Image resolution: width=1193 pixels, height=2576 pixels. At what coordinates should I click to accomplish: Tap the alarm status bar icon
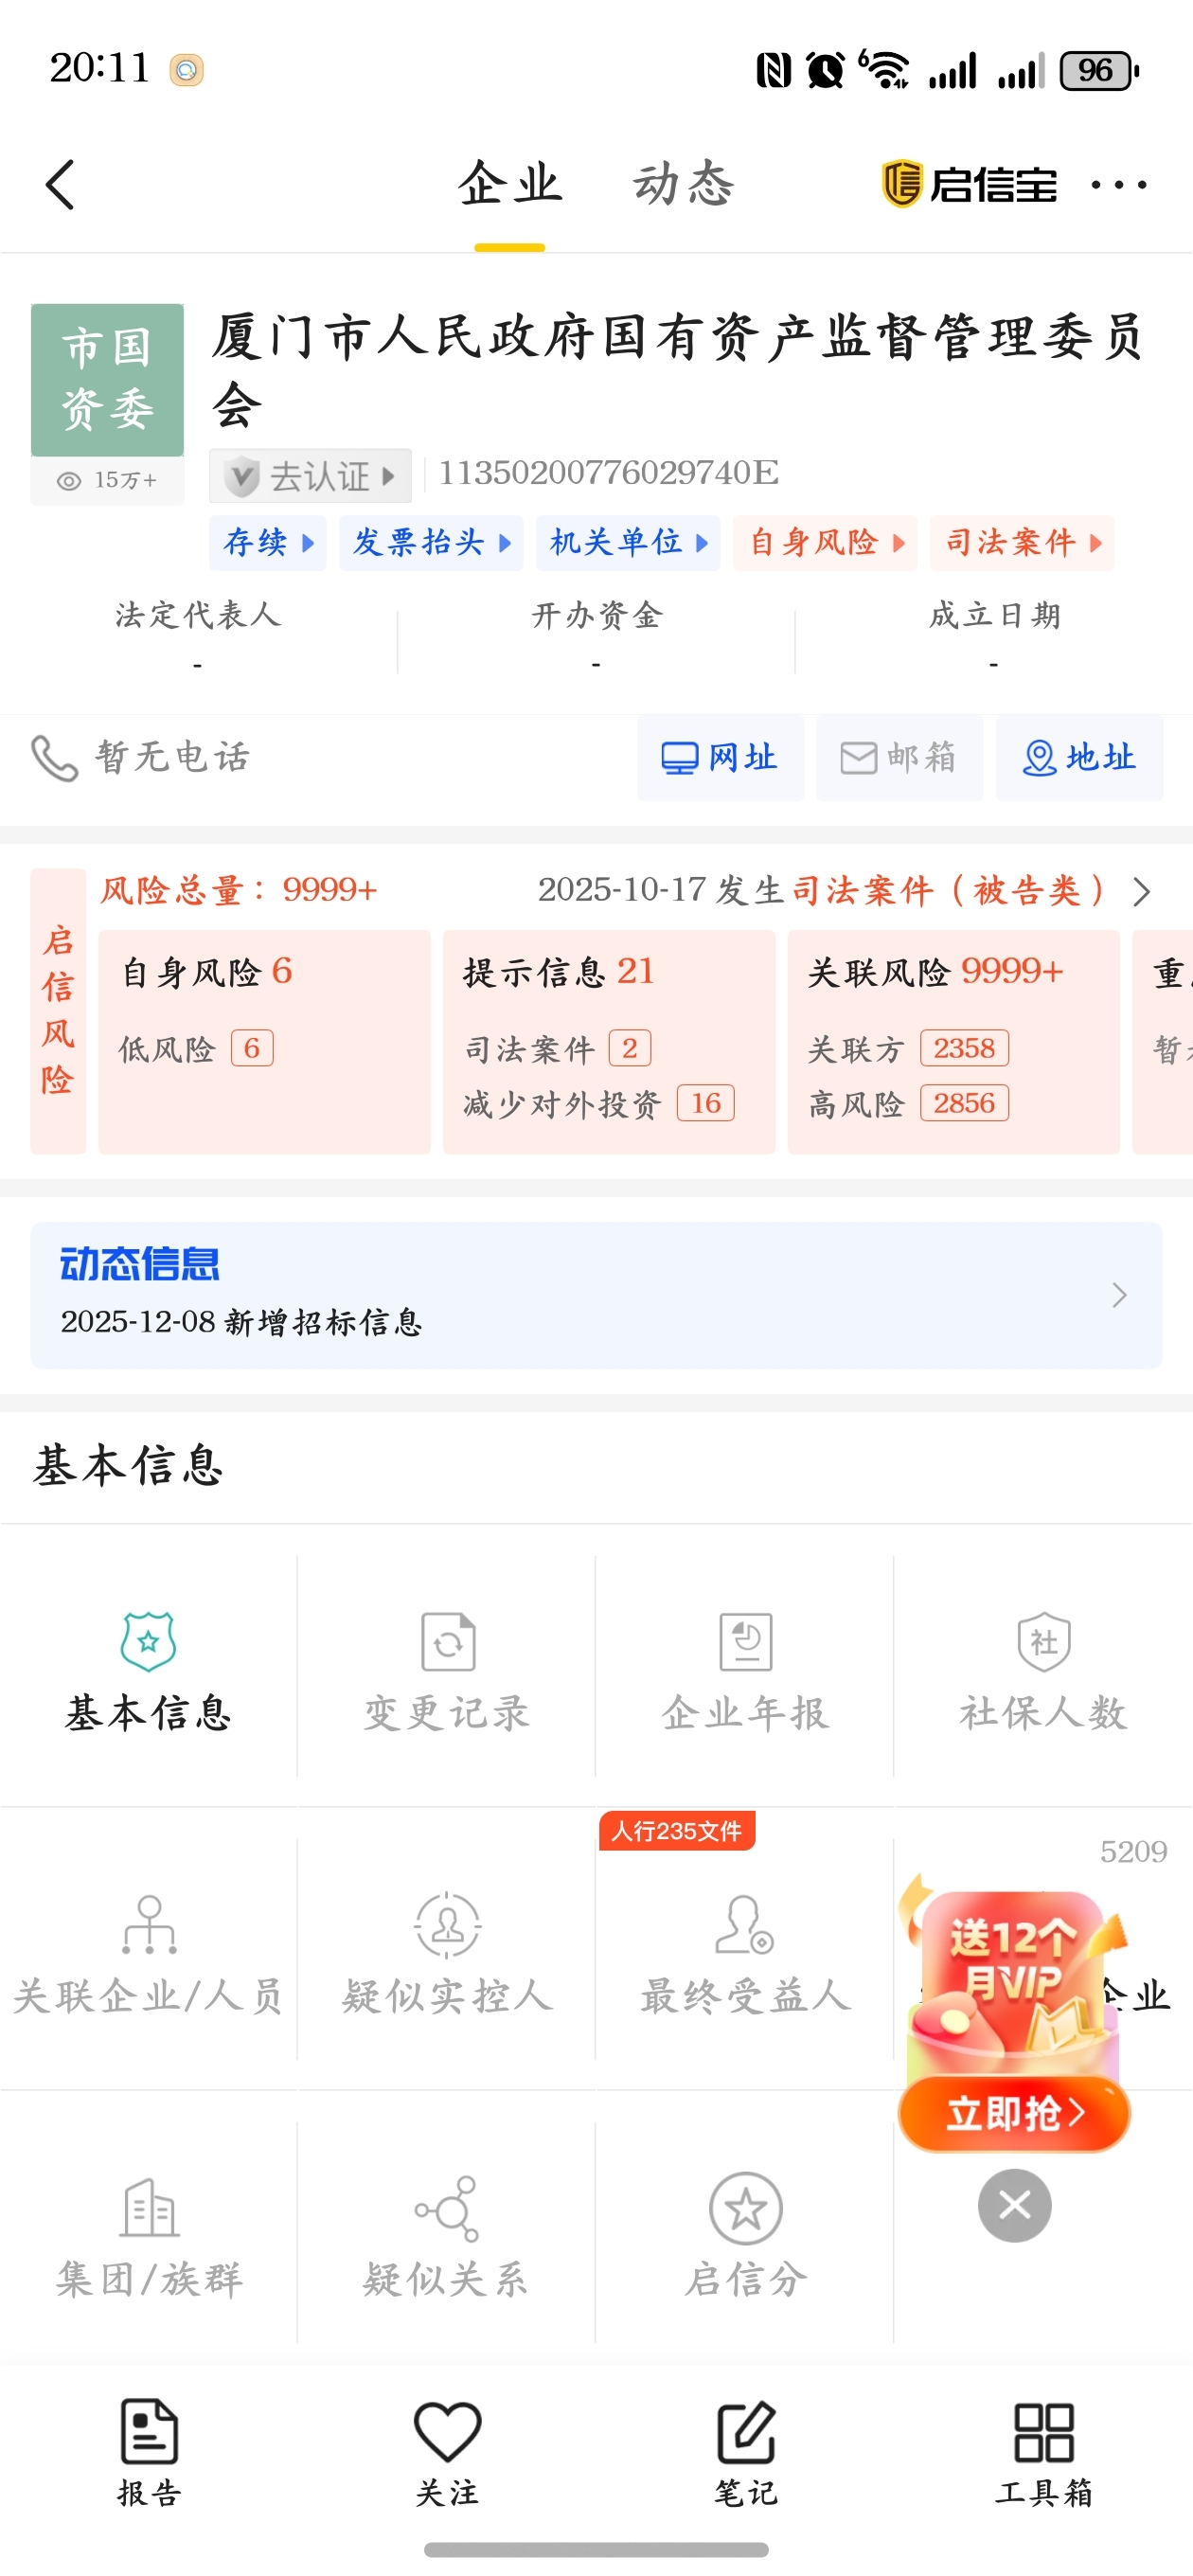pyautogui.click(x=825, y=70)
